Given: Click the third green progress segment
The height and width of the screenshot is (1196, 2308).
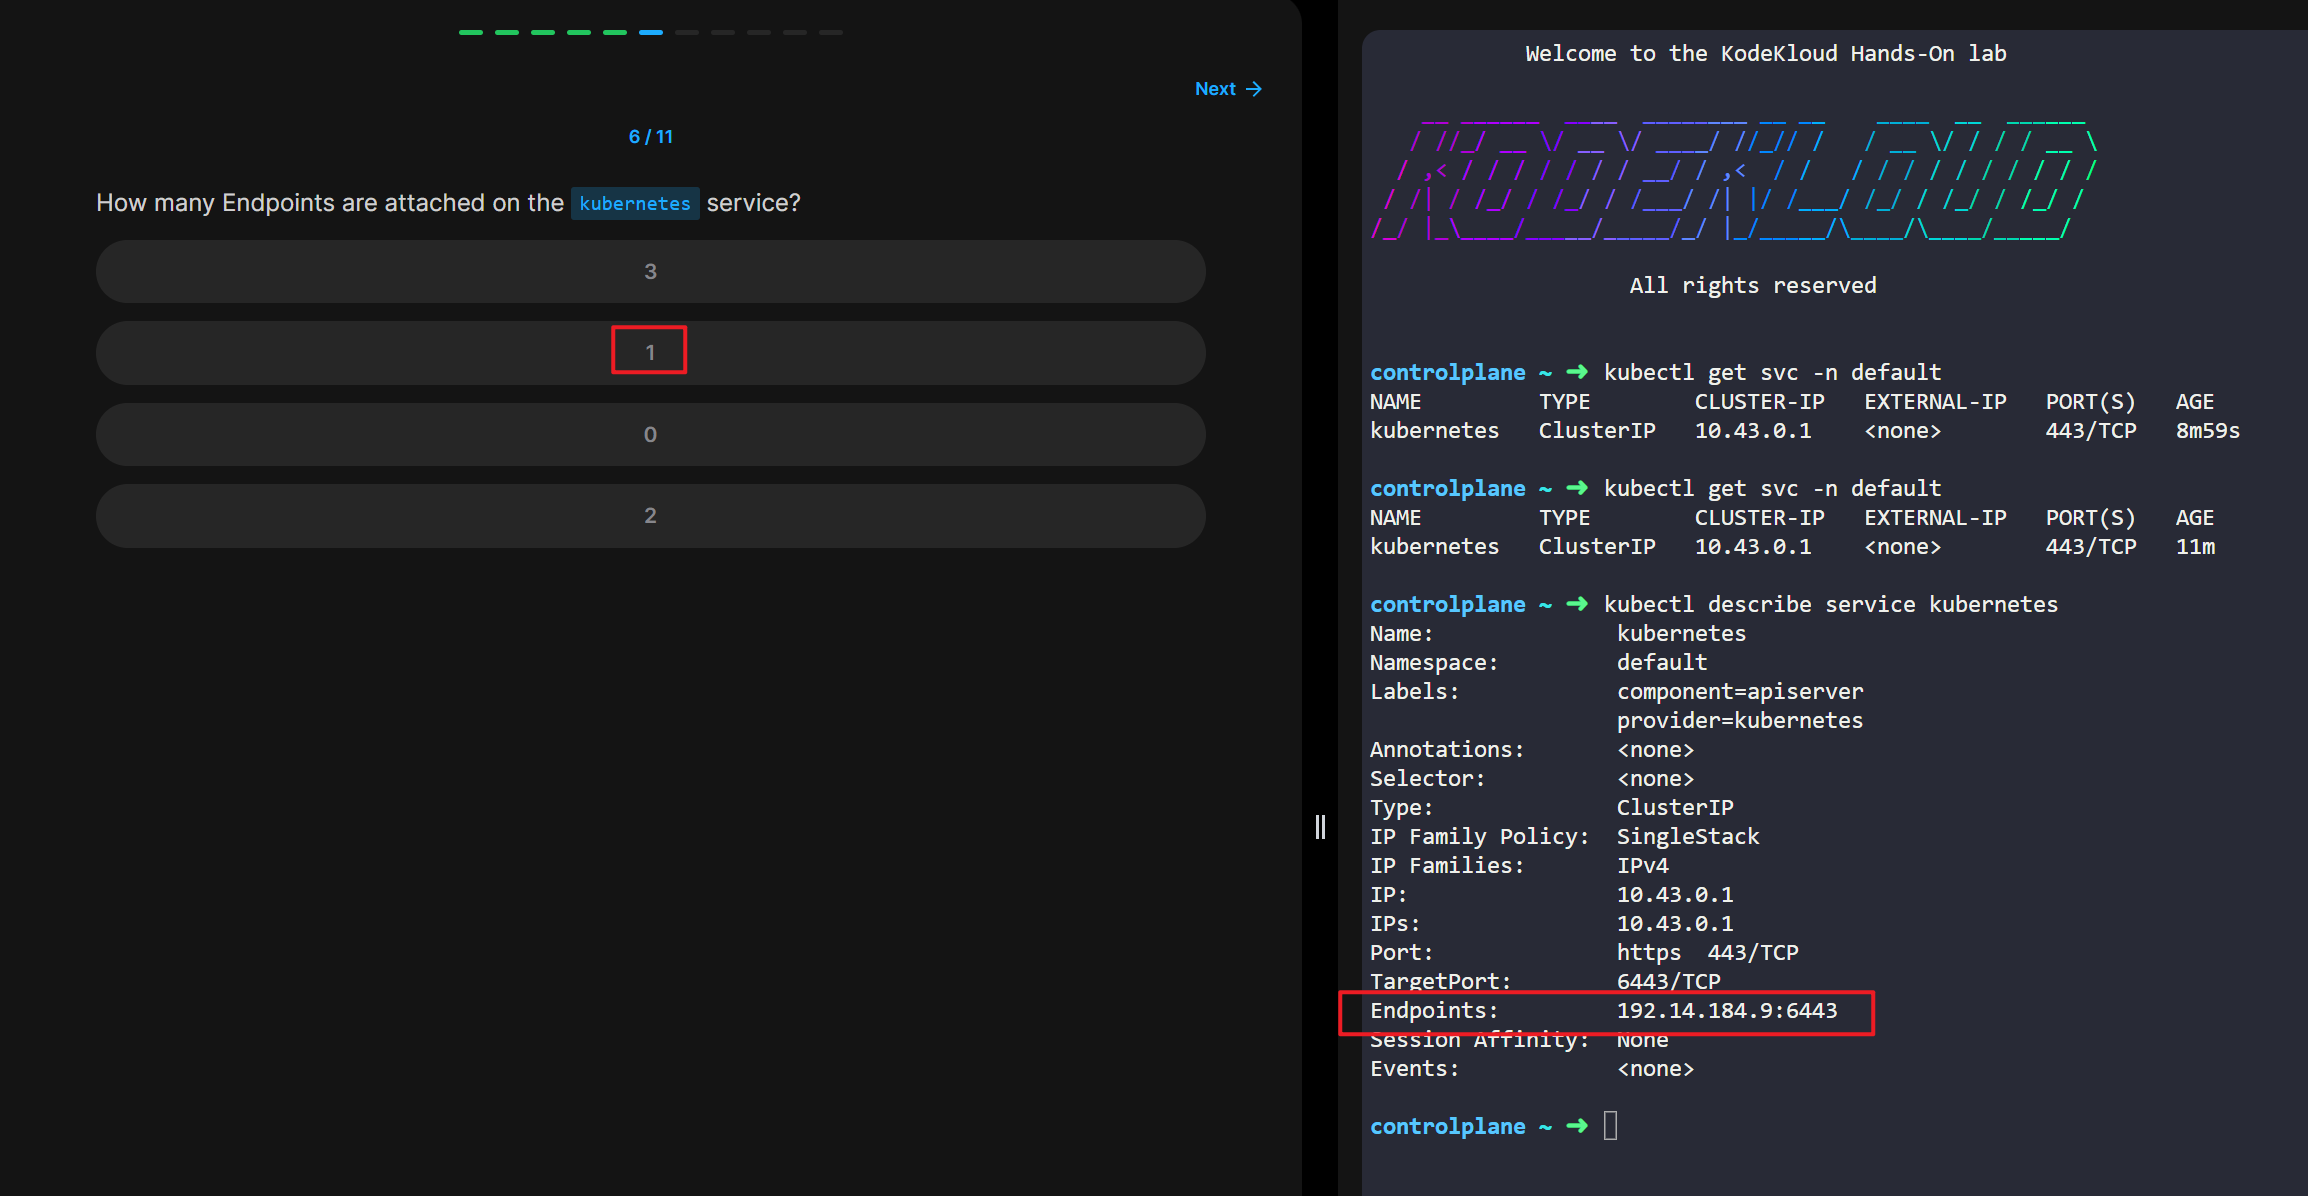Looking at the screenshot, I should (x=542, y=33).
